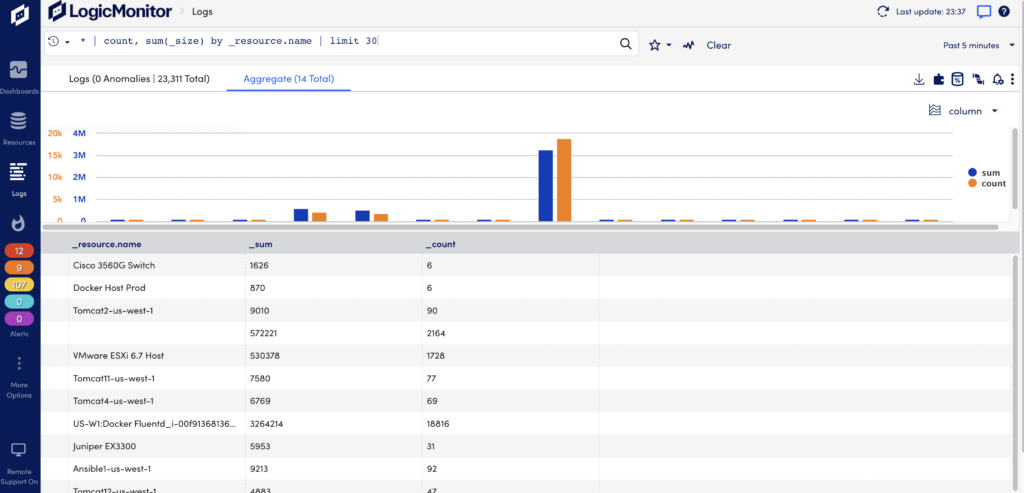Image resolution: width=1024 pixels, height=493 pixels.
Task: Open the Dashboards section in sidebar
Action: coord(19,76)
